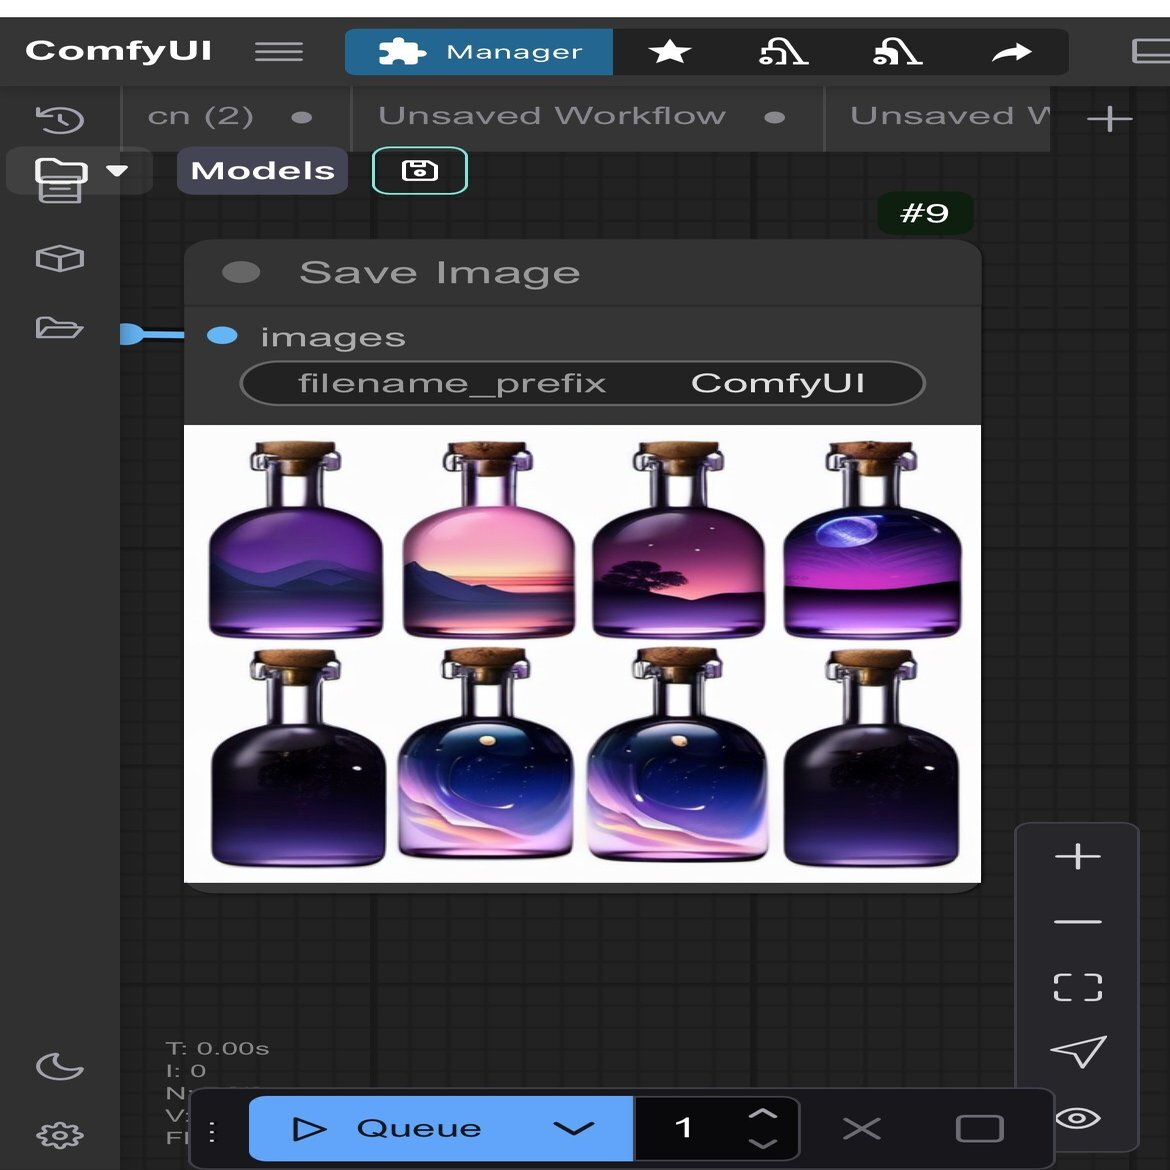Open the node library cube icon
1170x1170 pixels.
[x=60, y=258]
